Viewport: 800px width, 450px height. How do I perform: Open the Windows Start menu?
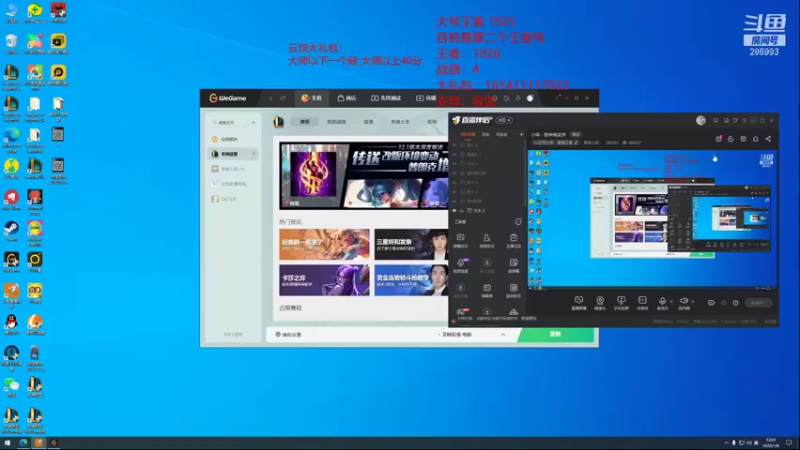coord(7,443)
